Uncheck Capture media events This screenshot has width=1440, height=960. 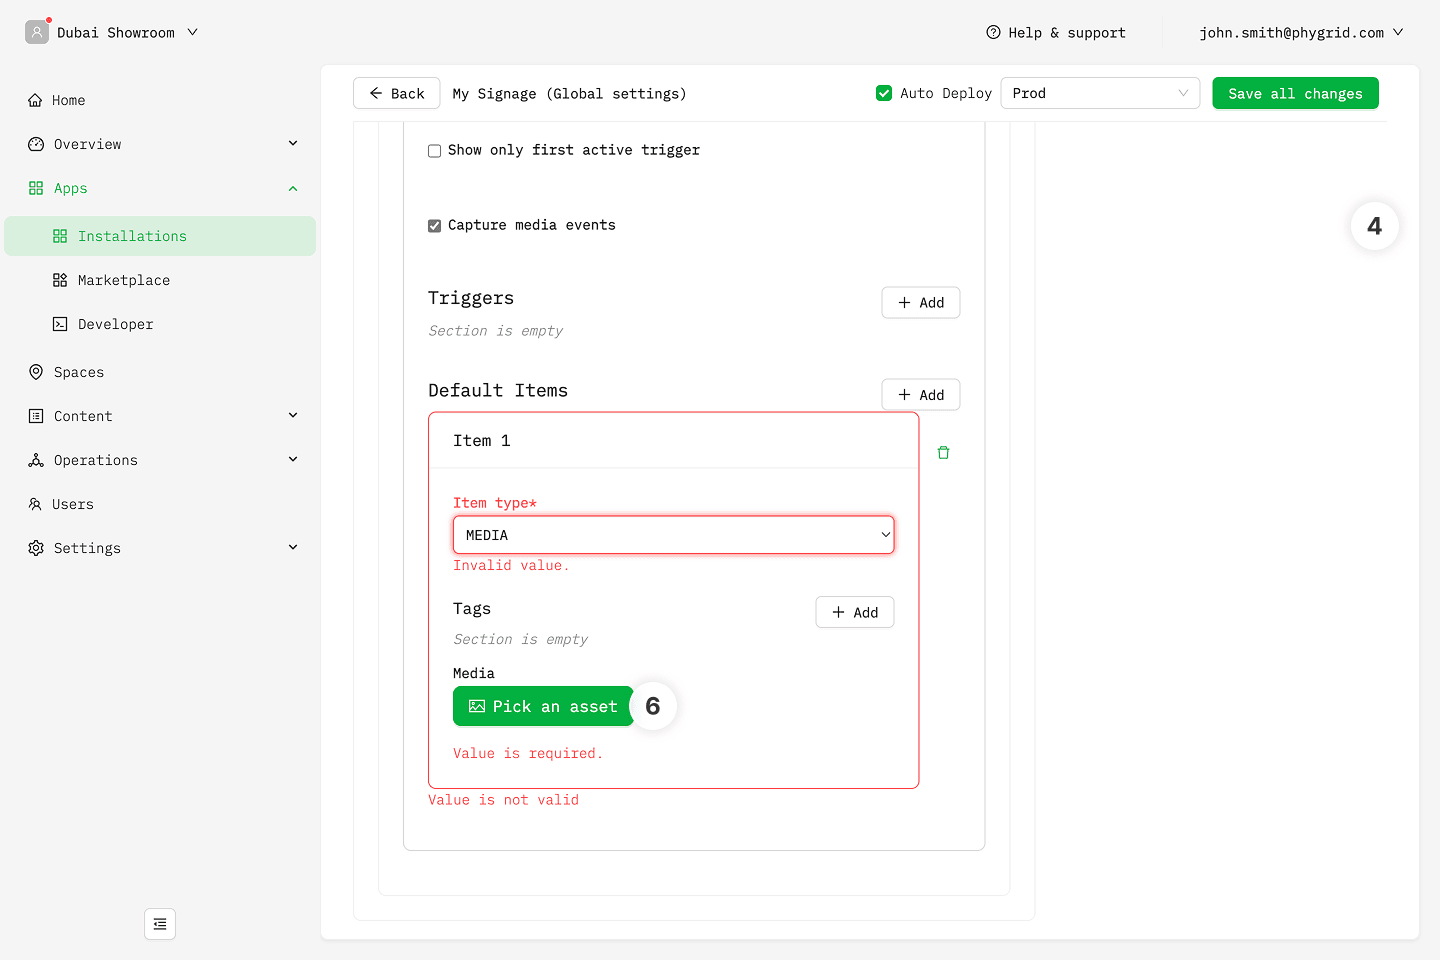tap(434, 226)
